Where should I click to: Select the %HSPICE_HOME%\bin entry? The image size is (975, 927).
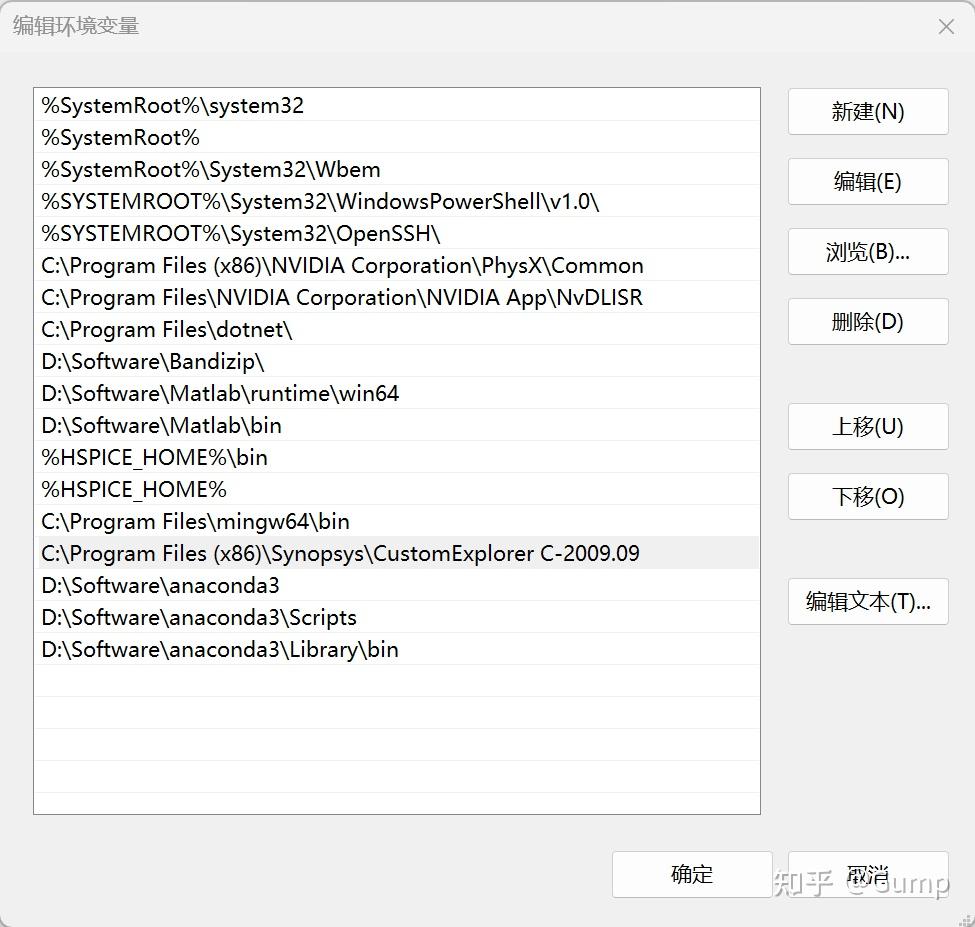(x=398, y=458)
